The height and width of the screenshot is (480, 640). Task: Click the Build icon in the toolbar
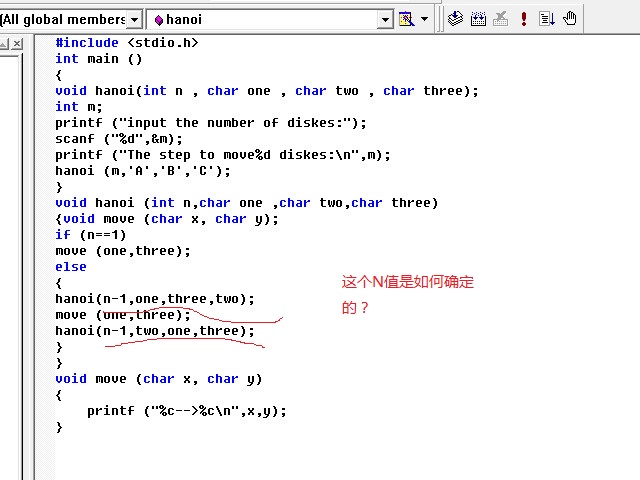478,18
